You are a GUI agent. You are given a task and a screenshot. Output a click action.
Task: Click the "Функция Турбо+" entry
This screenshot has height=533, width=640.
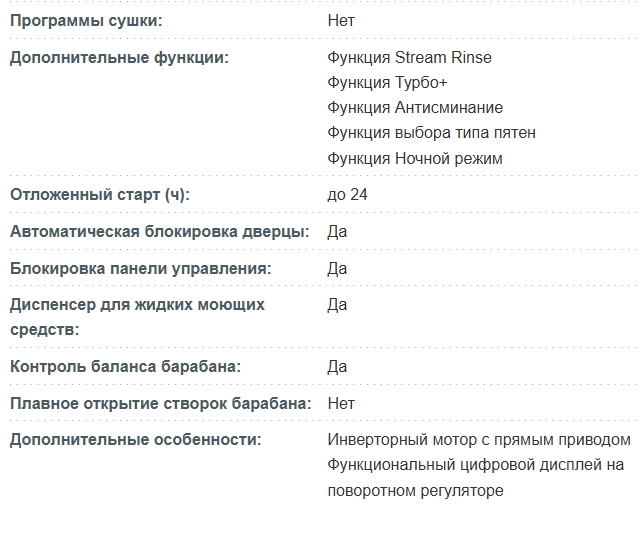pos(387,82)
